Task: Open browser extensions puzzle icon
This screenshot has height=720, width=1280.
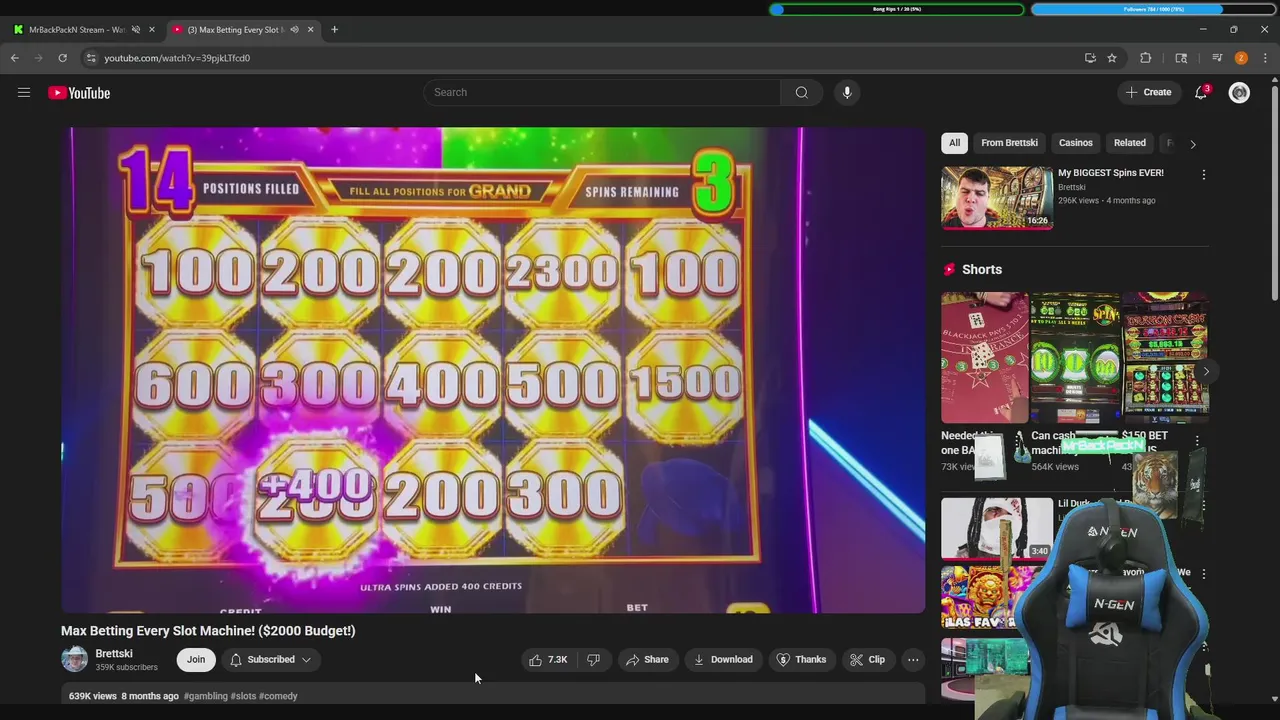Action: pos(1146,58)
